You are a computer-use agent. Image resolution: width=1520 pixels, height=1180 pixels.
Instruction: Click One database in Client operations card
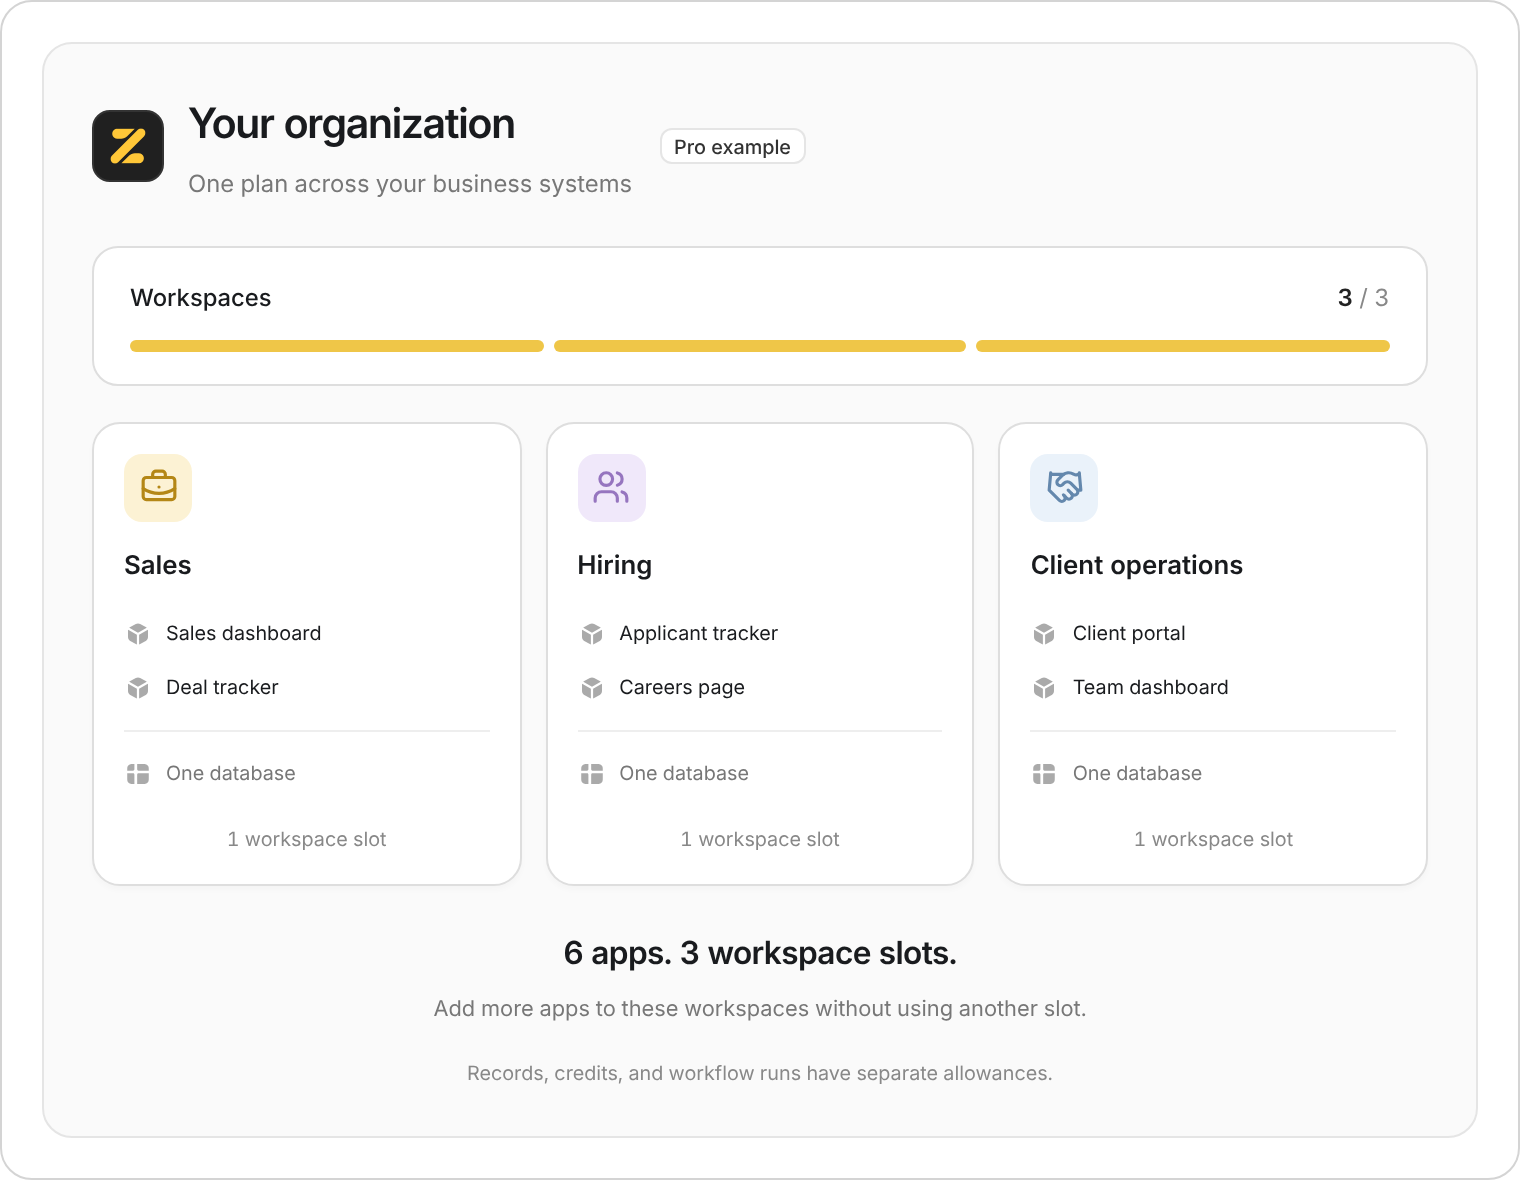1138,773
